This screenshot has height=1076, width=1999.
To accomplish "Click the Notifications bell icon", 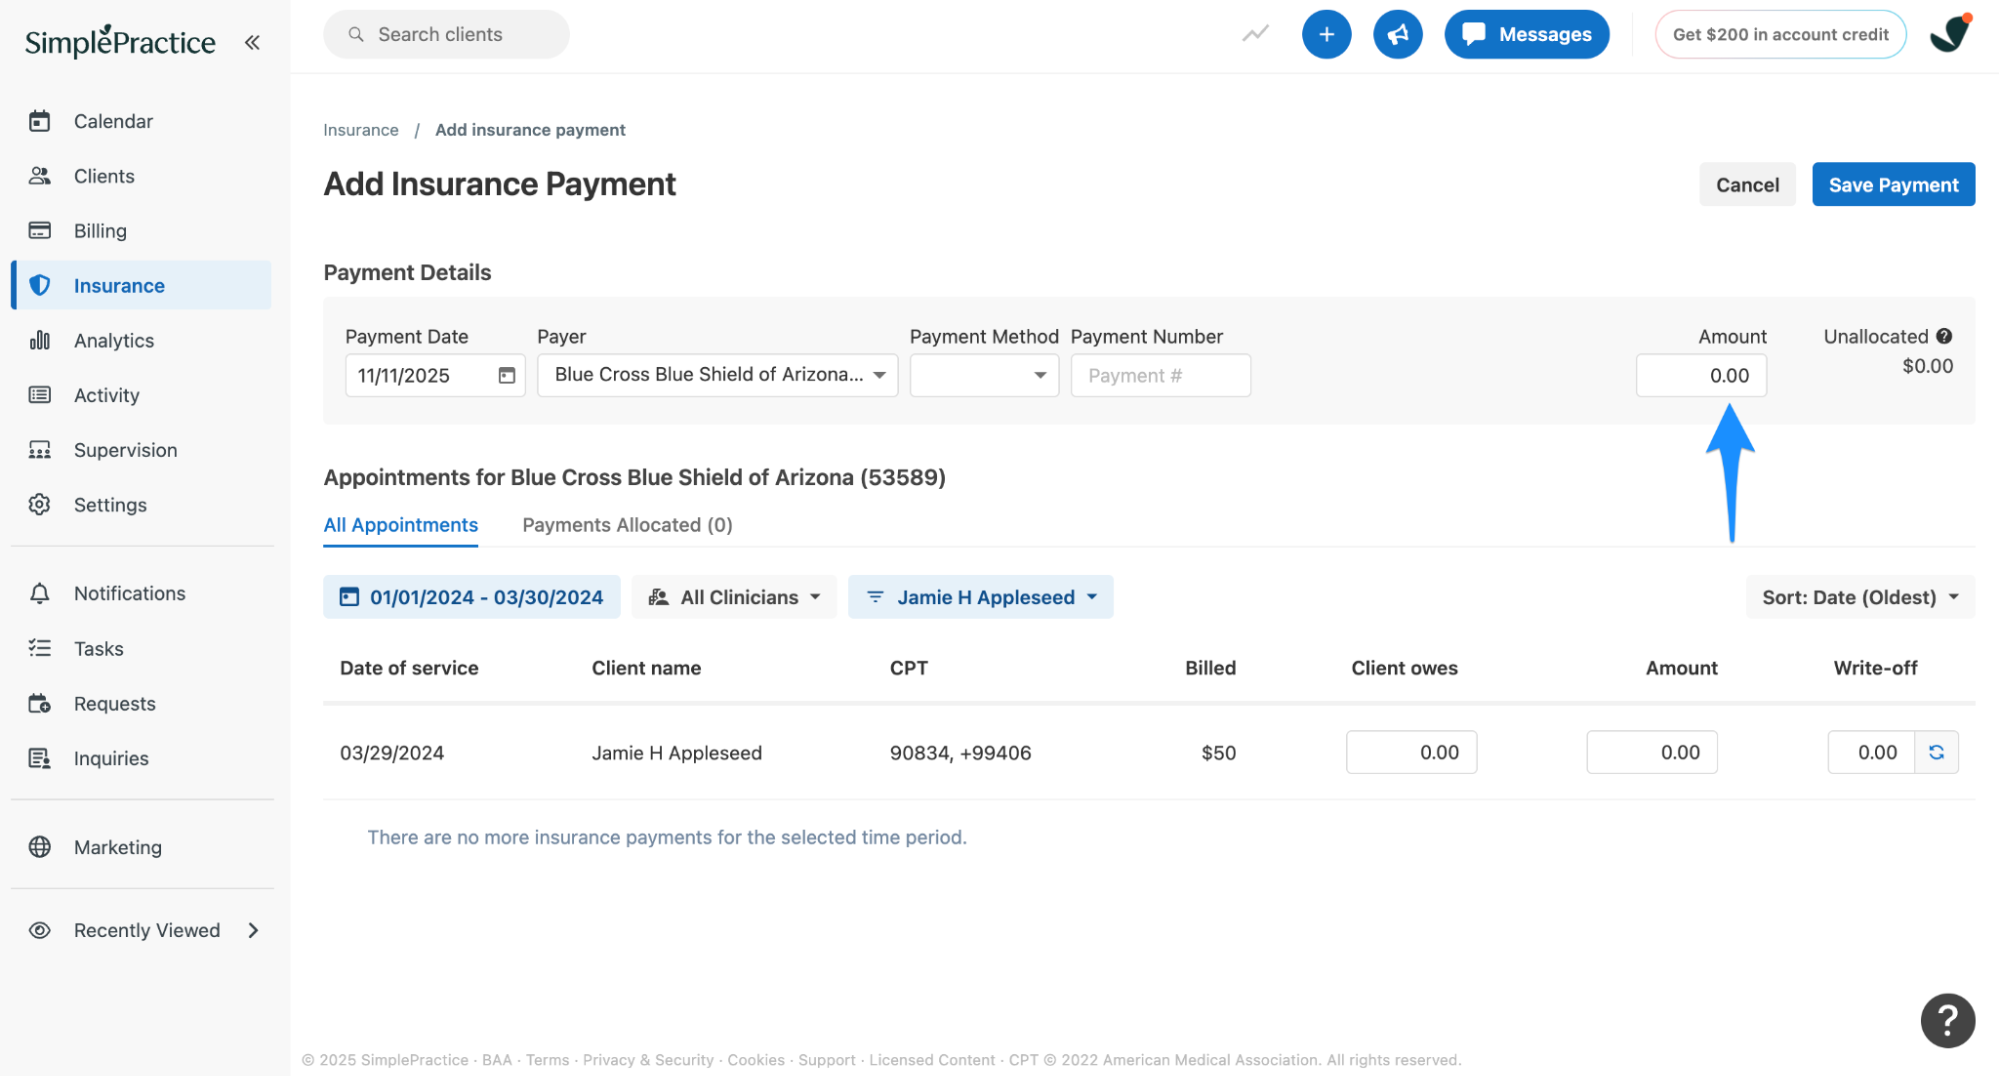I will coord(40,593).
